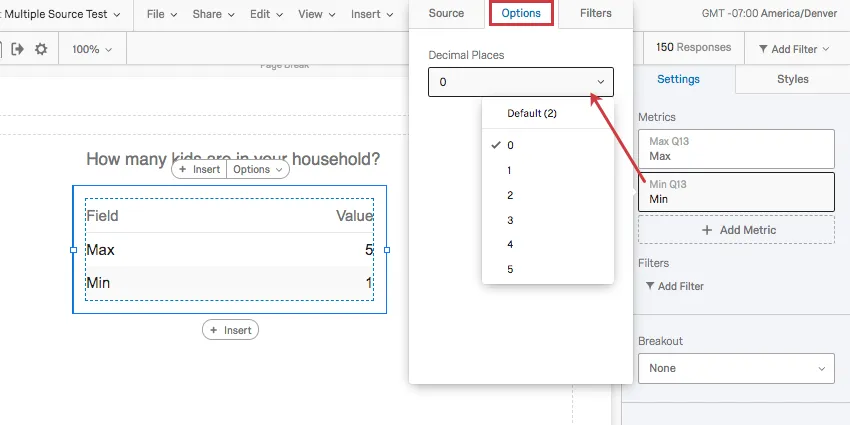Open the 100% zoom dropdown

pyautogui.click(x=92, y=49)
